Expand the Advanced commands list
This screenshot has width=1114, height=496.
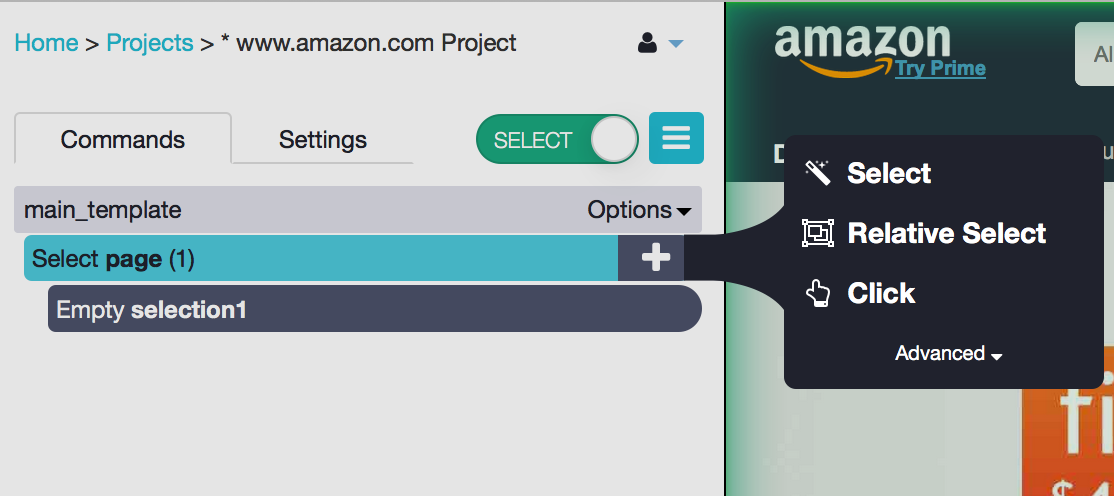(948, 353)
